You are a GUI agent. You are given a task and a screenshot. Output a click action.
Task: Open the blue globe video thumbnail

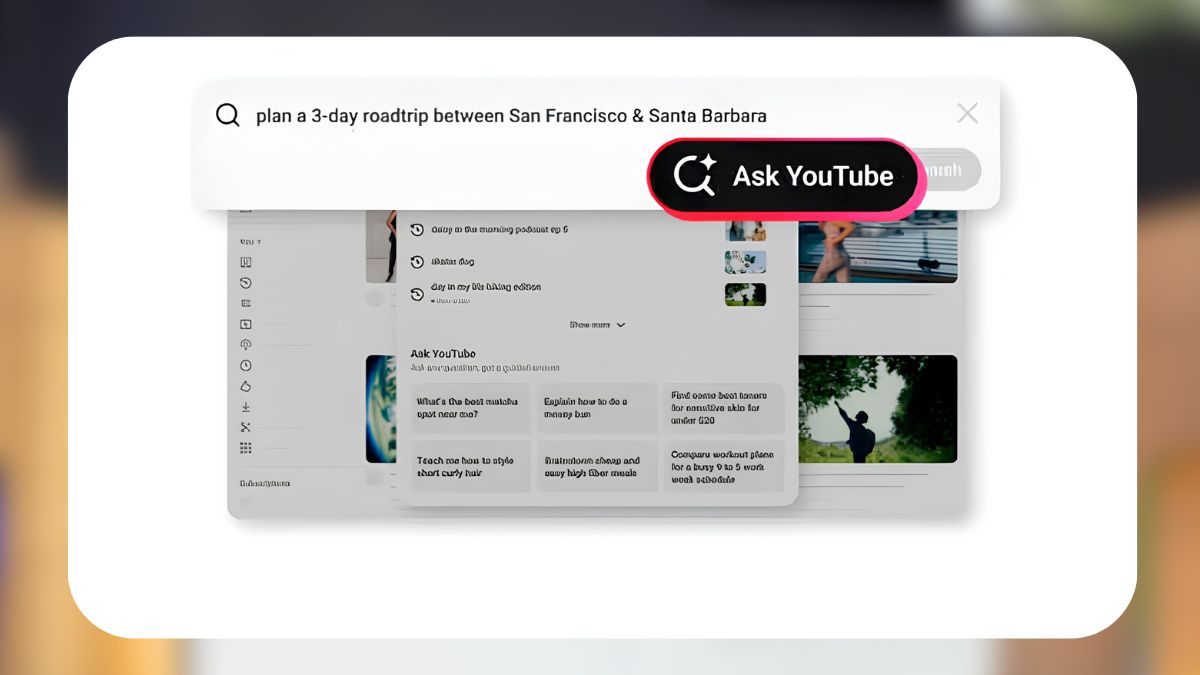point(381,408)
